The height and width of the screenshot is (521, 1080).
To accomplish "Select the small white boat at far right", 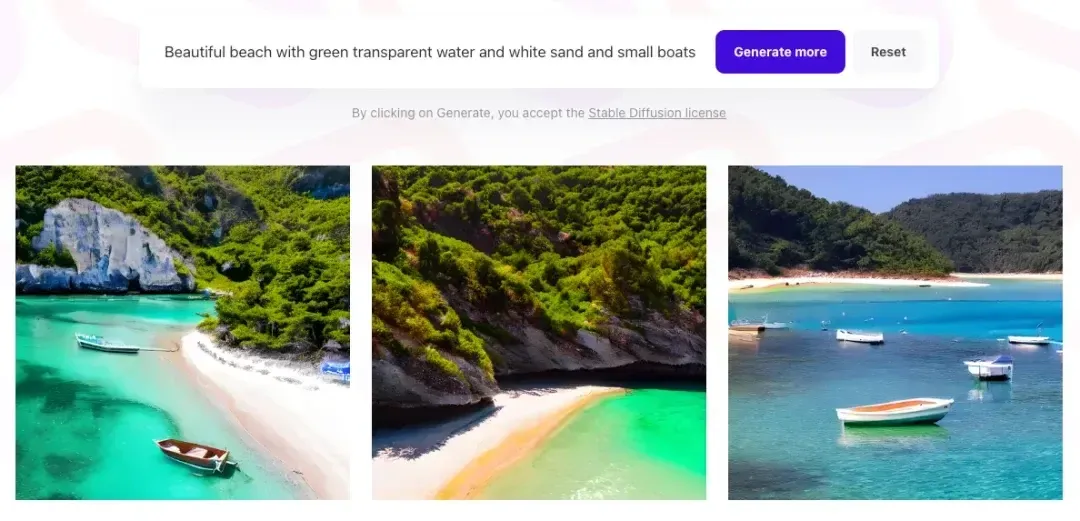I will (1029, 340).
